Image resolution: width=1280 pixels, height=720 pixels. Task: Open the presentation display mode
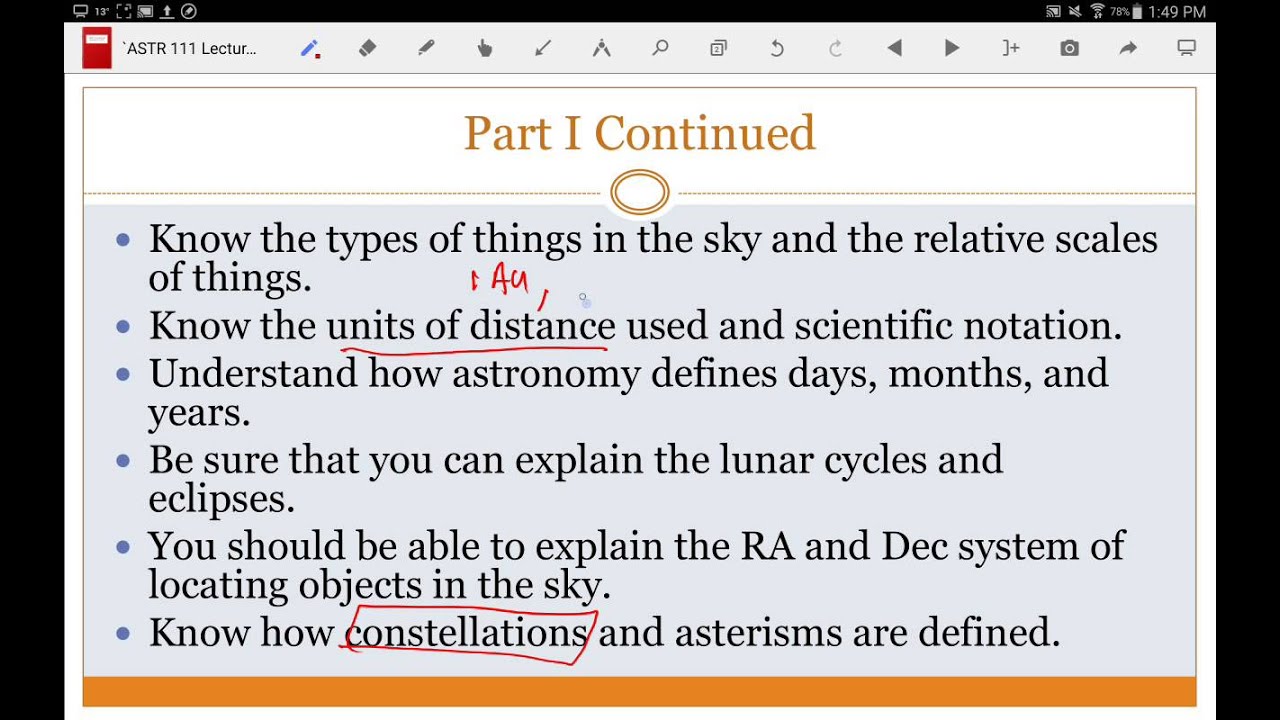click(1186, 48)
